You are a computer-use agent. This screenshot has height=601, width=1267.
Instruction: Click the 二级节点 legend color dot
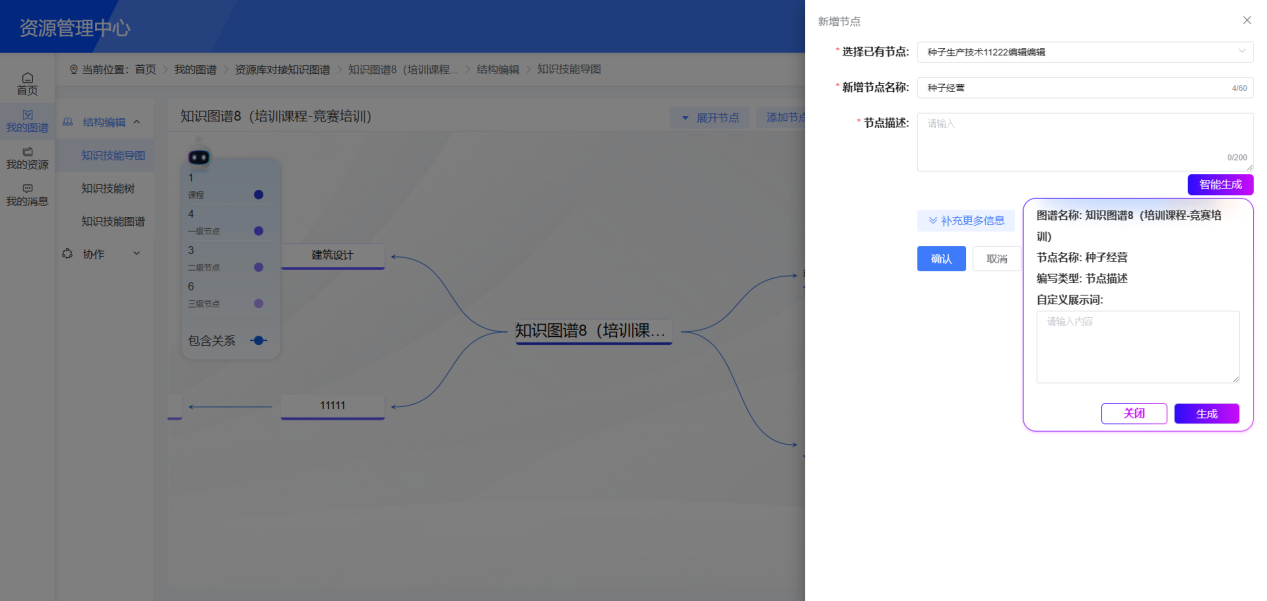(x=258, y=267)
